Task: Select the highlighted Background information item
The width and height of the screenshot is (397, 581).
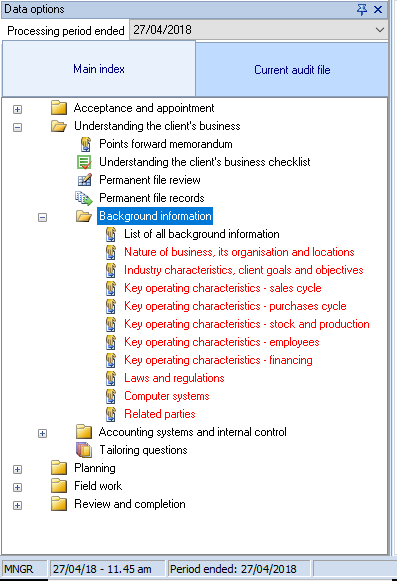Action: coord(155,216)
